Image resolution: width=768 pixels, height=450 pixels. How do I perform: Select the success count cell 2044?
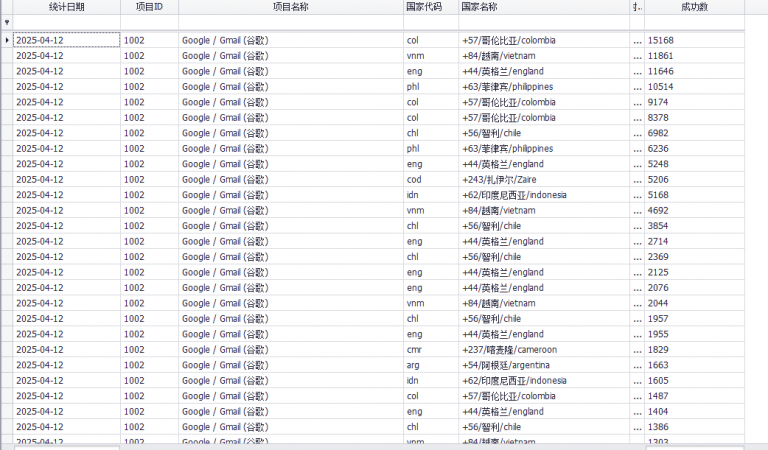pyautogui.click(x=694, y=303)
